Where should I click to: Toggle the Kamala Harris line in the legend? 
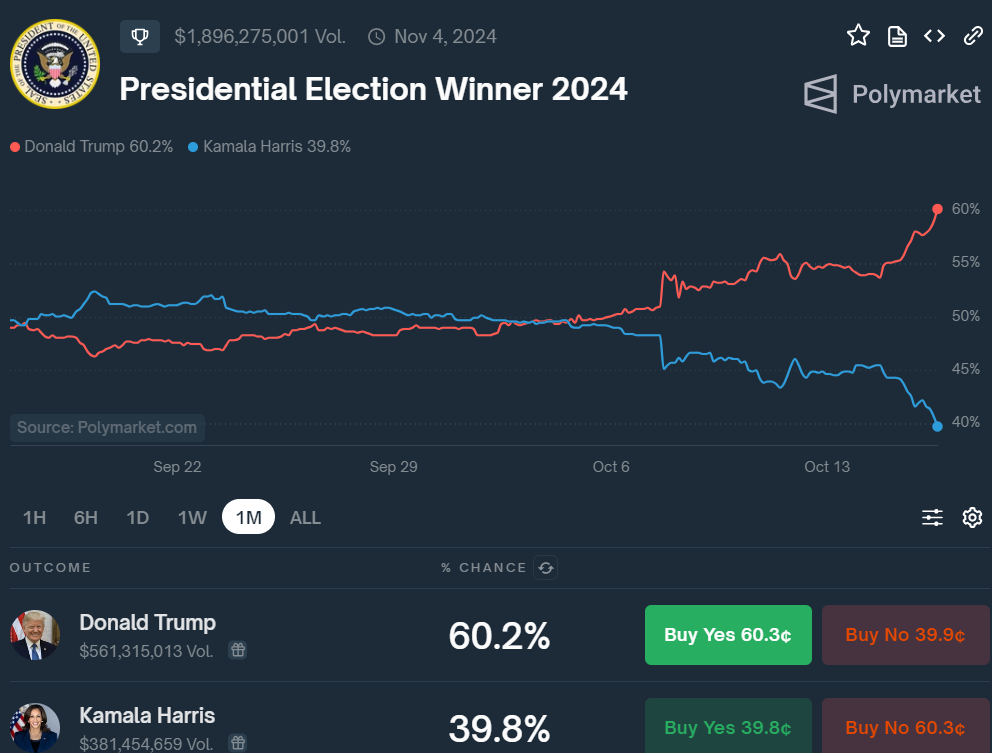[269, 145]
